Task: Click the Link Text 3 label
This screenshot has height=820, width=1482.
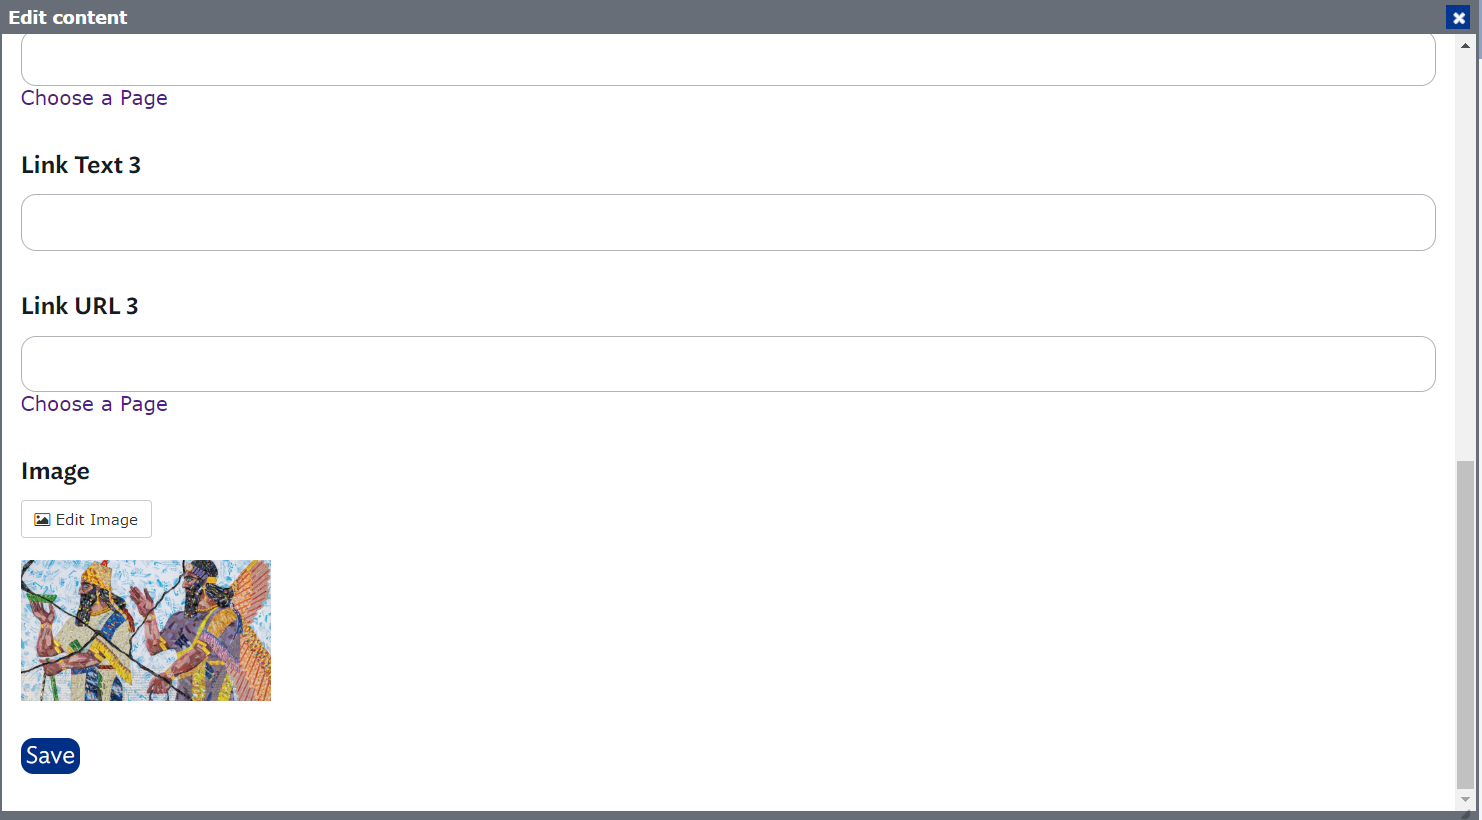Action: [81, 165]
